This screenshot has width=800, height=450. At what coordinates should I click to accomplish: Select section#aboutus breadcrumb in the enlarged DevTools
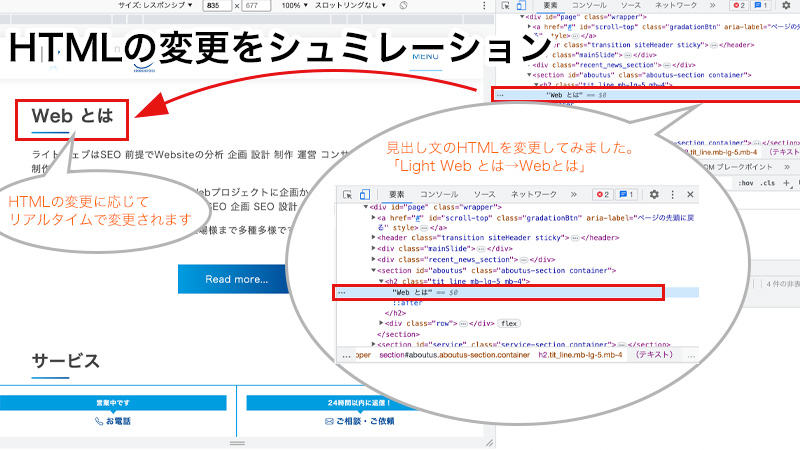pos(454,355)
